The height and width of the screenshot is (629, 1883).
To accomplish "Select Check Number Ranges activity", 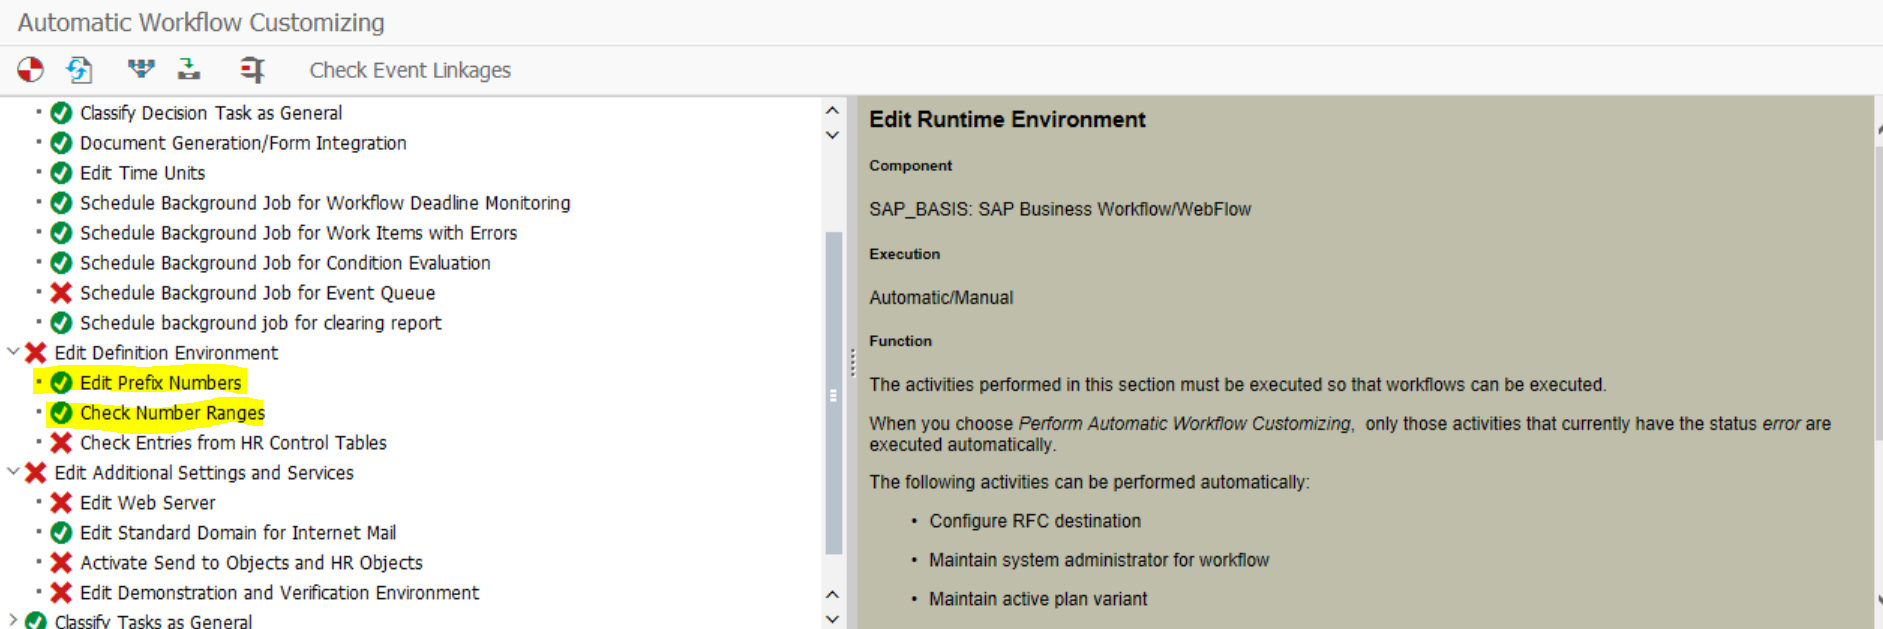I will pos(172,413).
